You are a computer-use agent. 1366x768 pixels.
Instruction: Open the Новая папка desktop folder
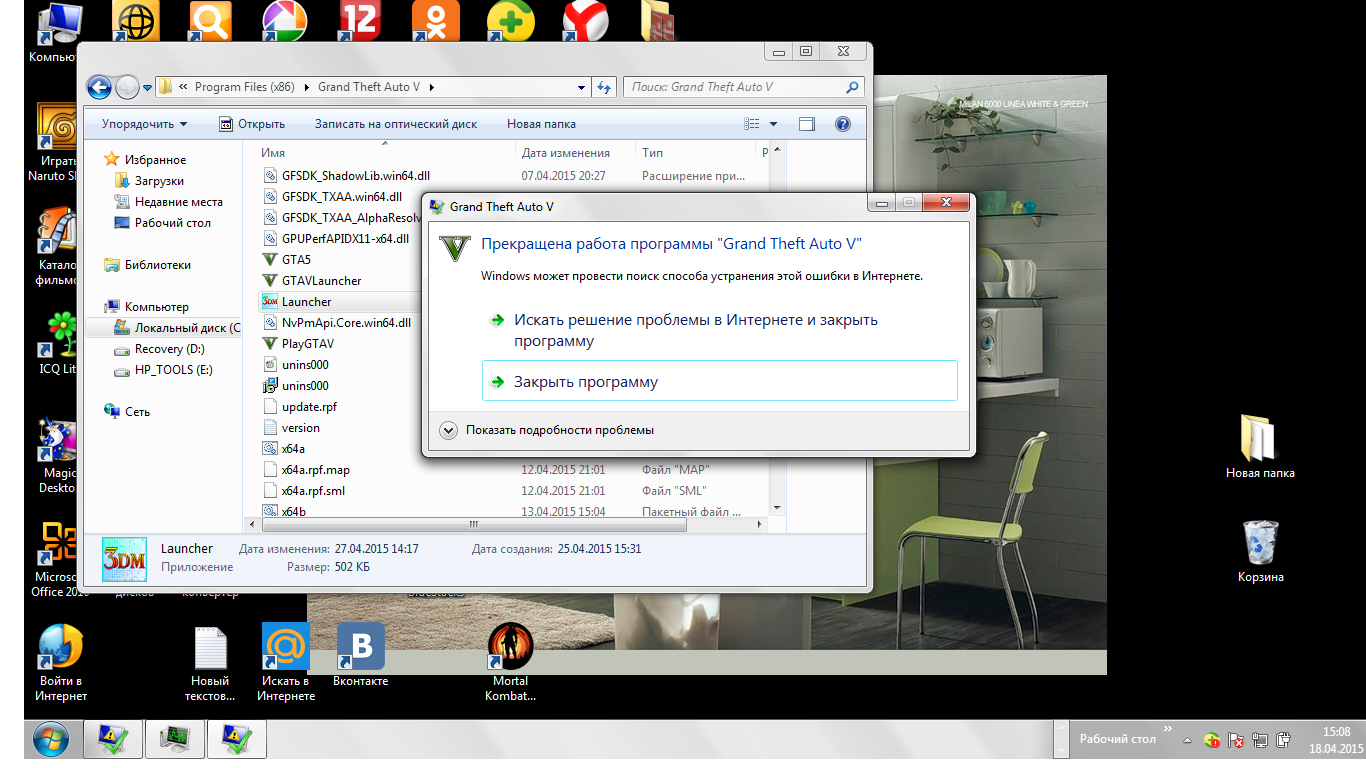[x=1260, y=446]
